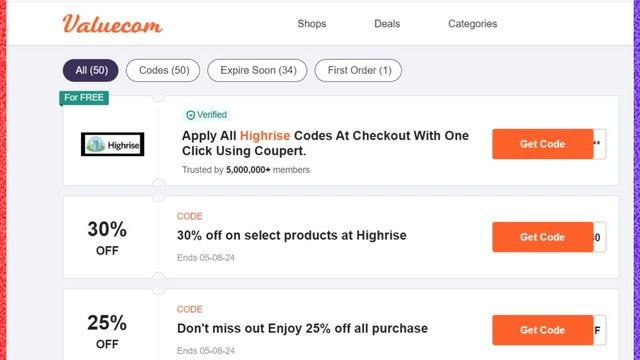Click the Valuecom logo
The height and width of the screenshot is (360, 640).
tap(112, 24)
